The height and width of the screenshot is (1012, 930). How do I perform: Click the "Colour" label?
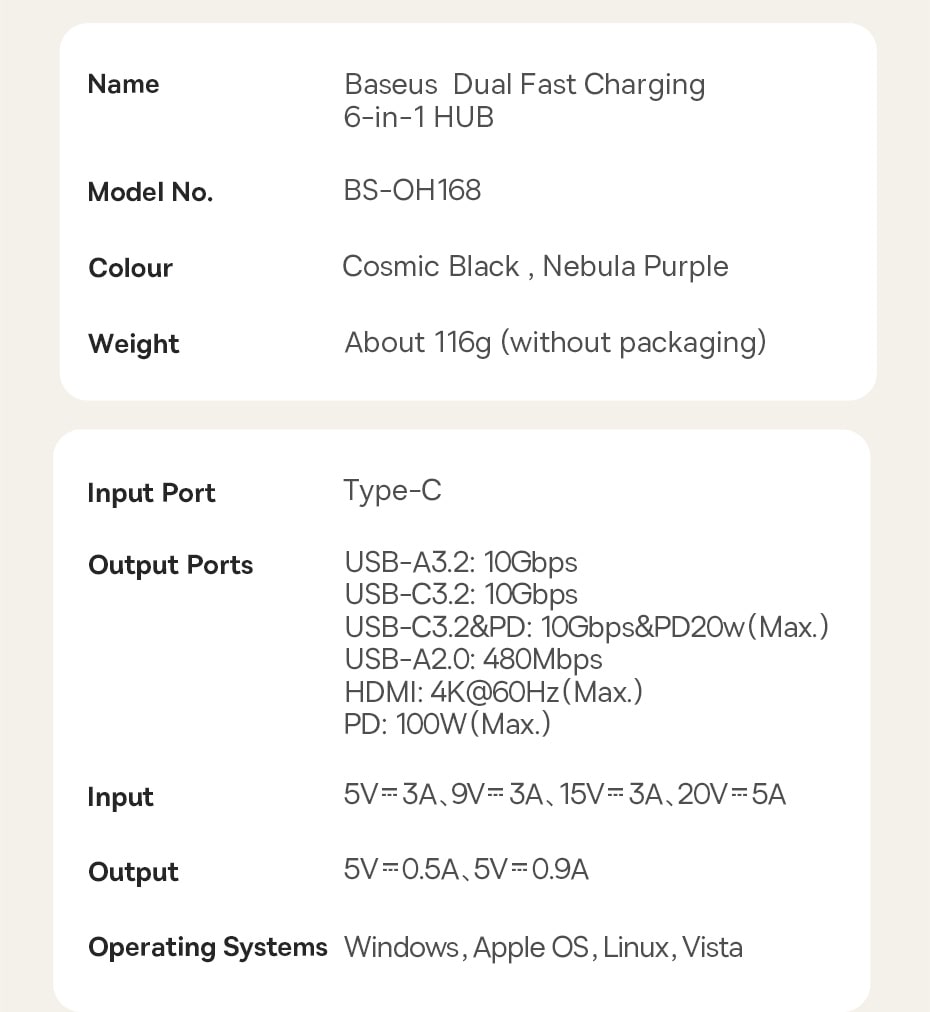click(130, 268)
